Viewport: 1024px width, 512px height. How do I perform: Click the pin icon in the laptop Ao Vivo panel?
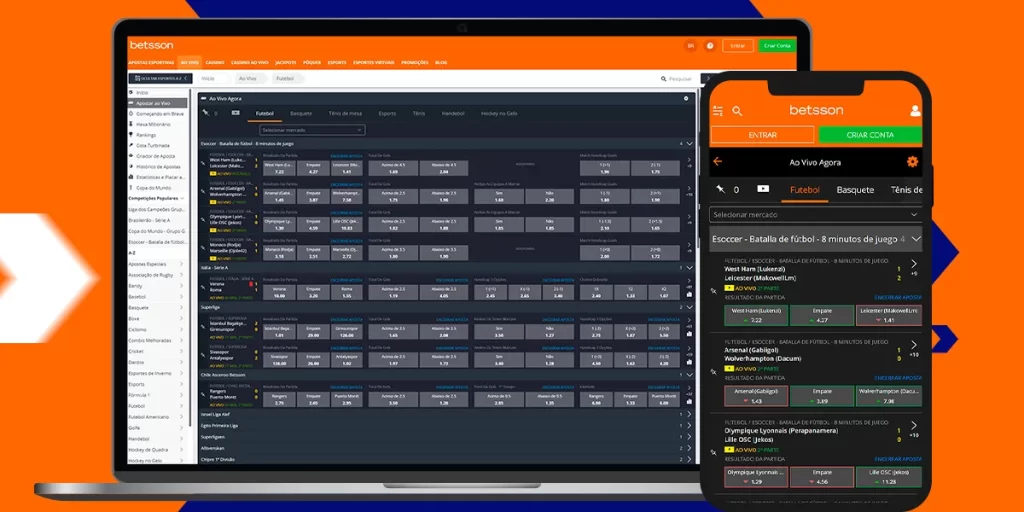coord(206,113)
